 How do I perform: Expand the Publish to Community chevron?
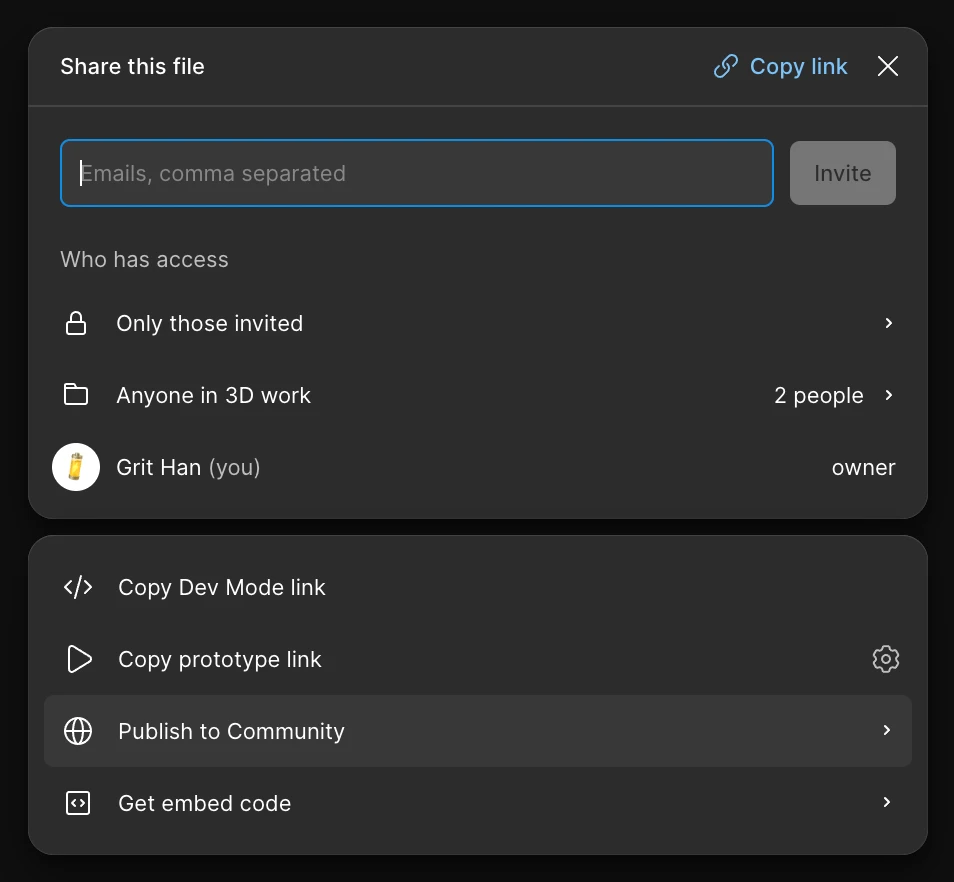click(x=886, y=731)
